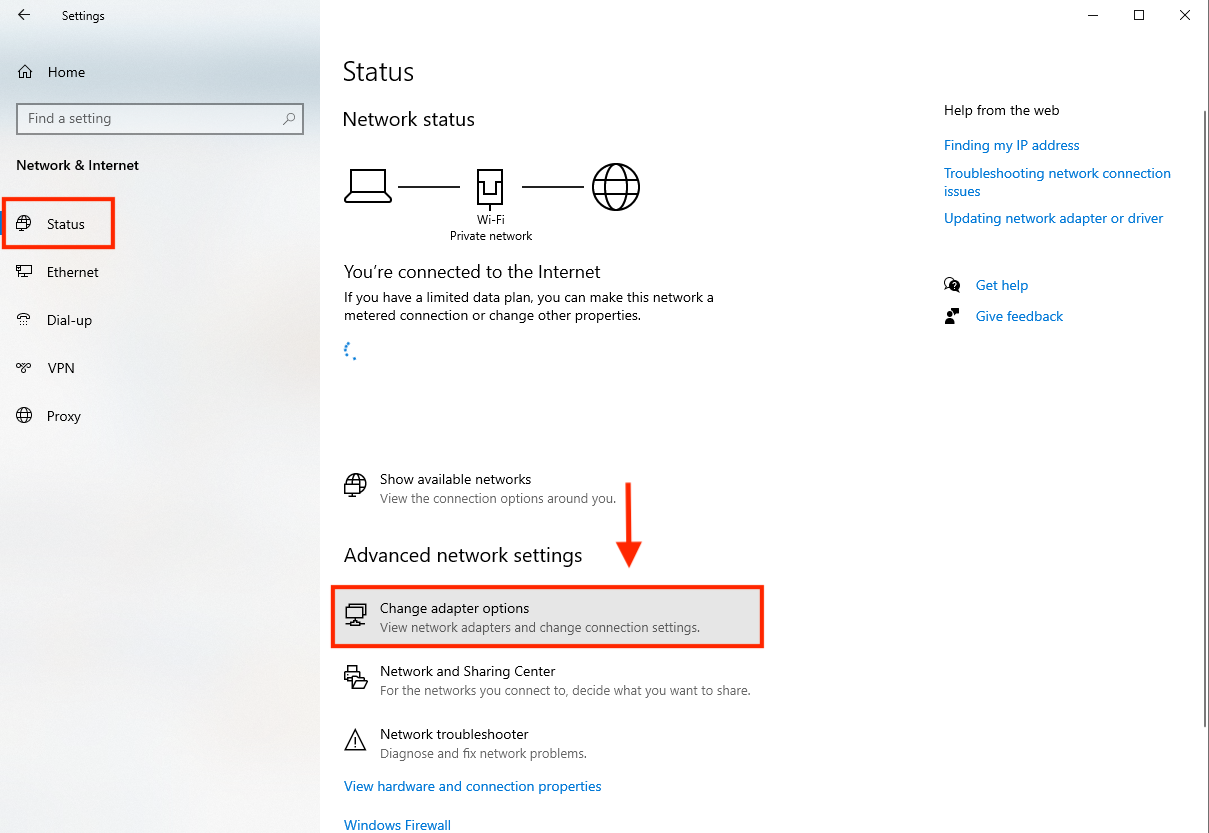This screenshot has height=833, width=1209.
Task: Select the Status icon in the sidebar
Action: [23, 223]
